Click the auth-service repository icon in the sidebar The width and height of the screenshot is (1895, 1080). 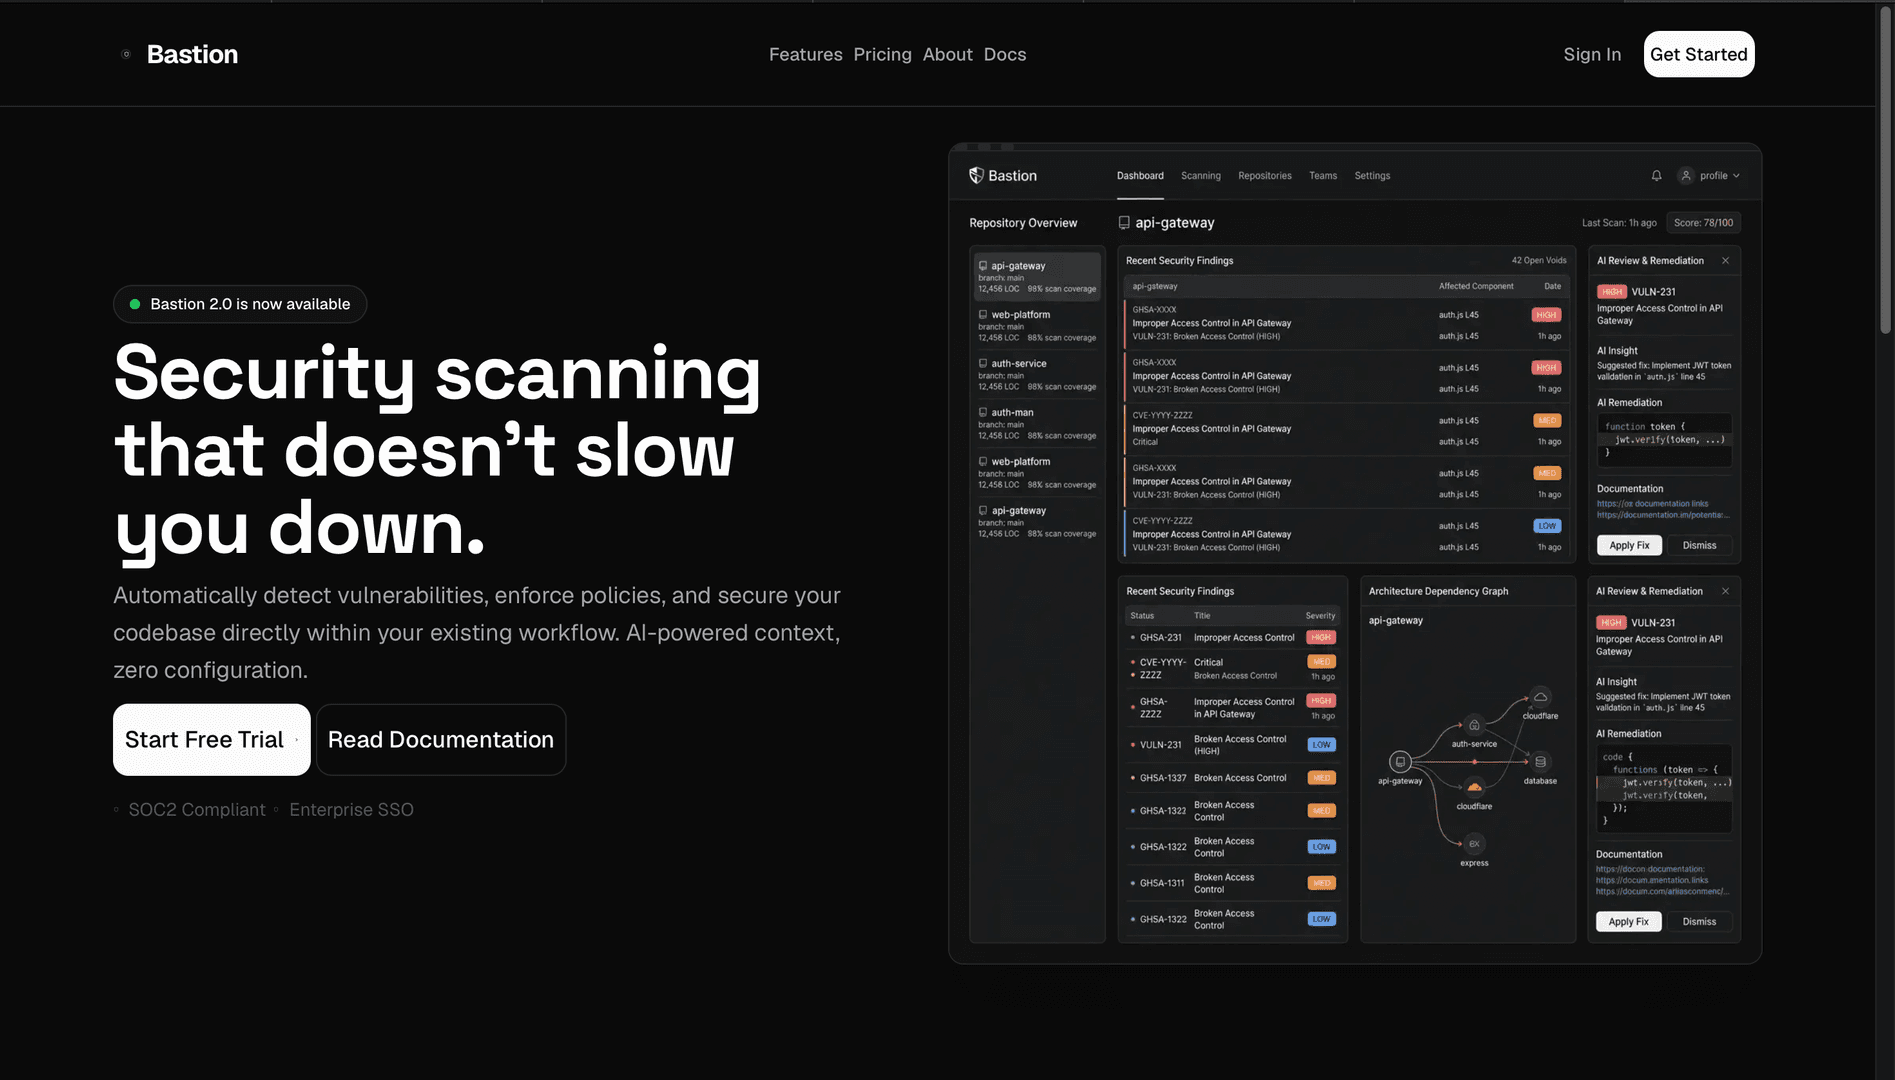[983, 363]
